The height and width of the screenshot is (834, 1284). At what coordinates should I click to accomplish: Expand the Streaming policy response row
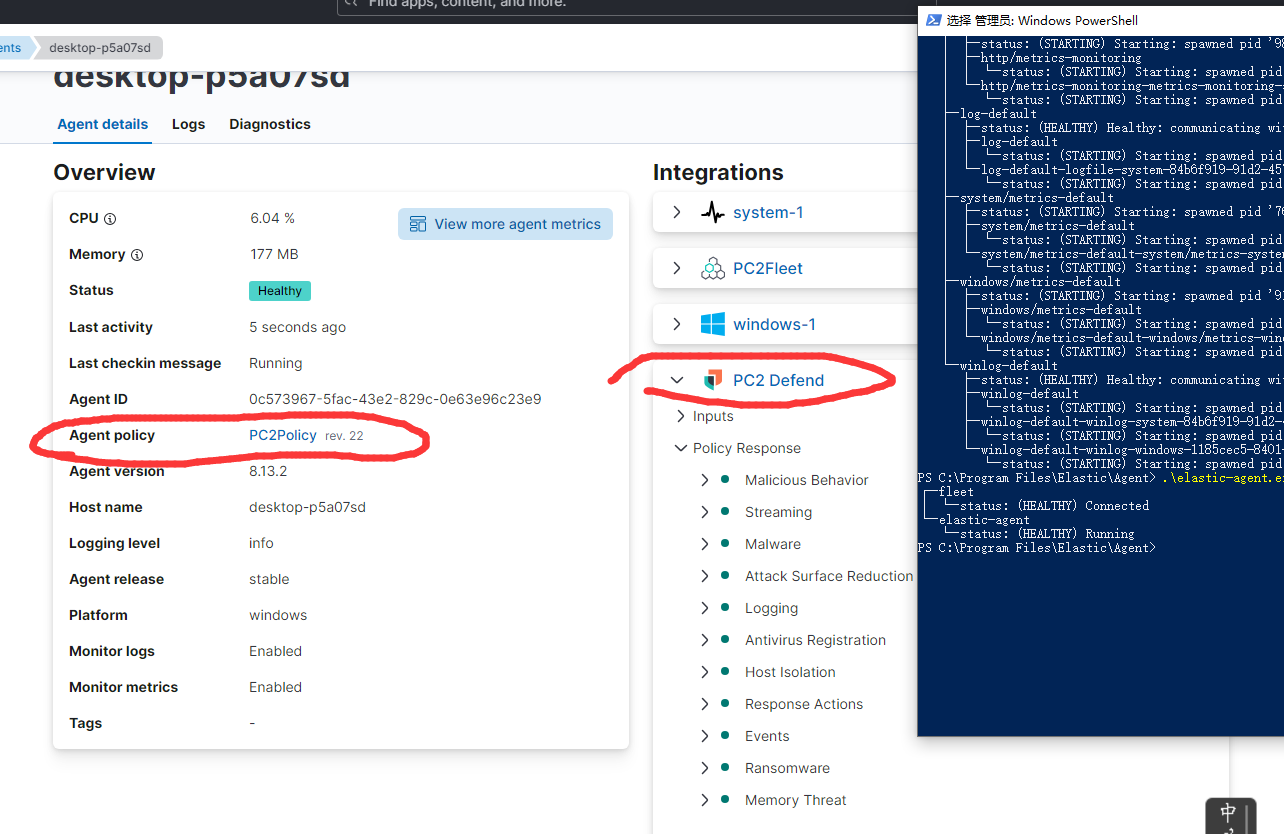click(705, 512)
